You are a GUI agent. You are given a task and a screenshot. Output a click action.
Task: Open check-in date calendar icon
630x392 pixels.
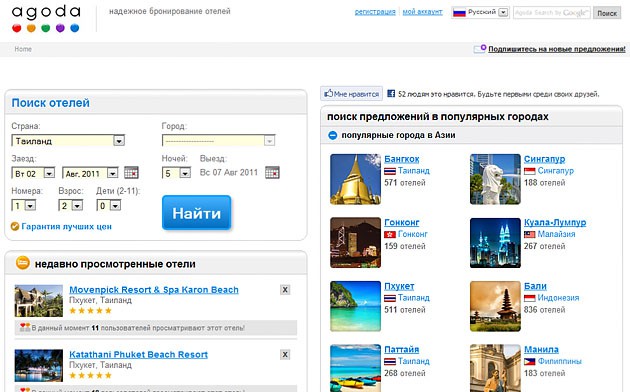tap(131, 172)
